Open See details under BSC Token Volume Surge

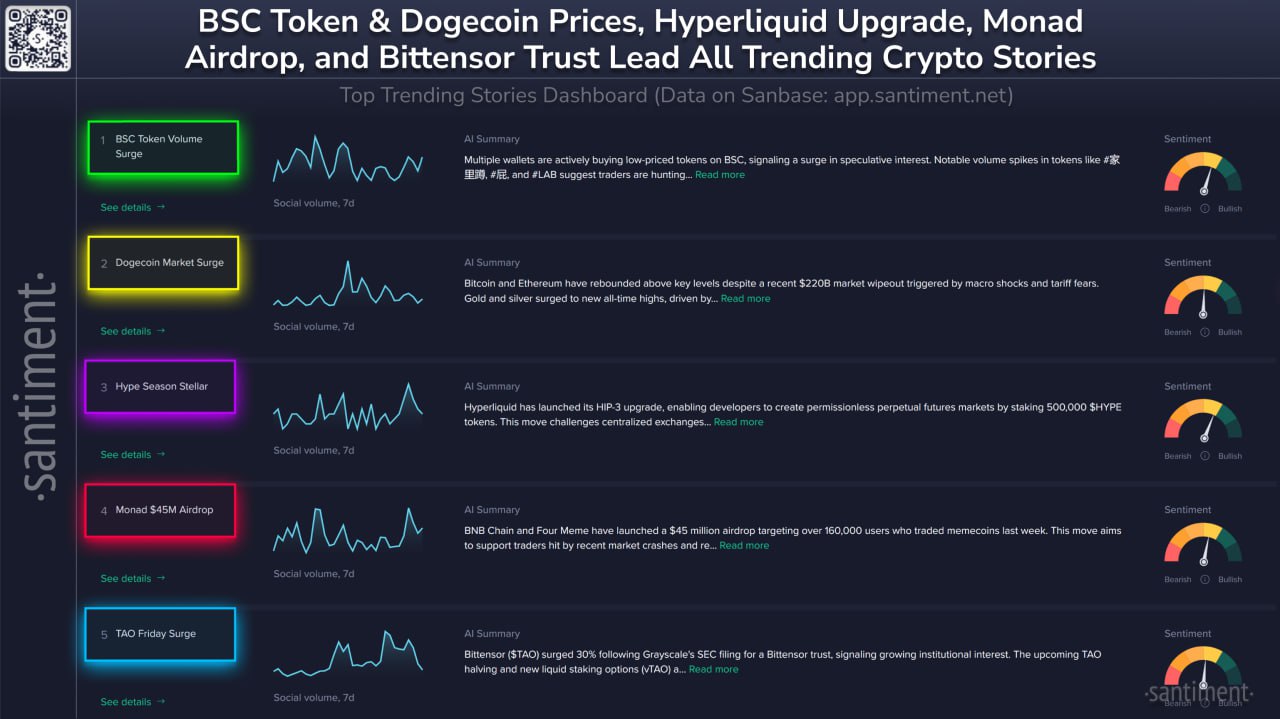132,208
